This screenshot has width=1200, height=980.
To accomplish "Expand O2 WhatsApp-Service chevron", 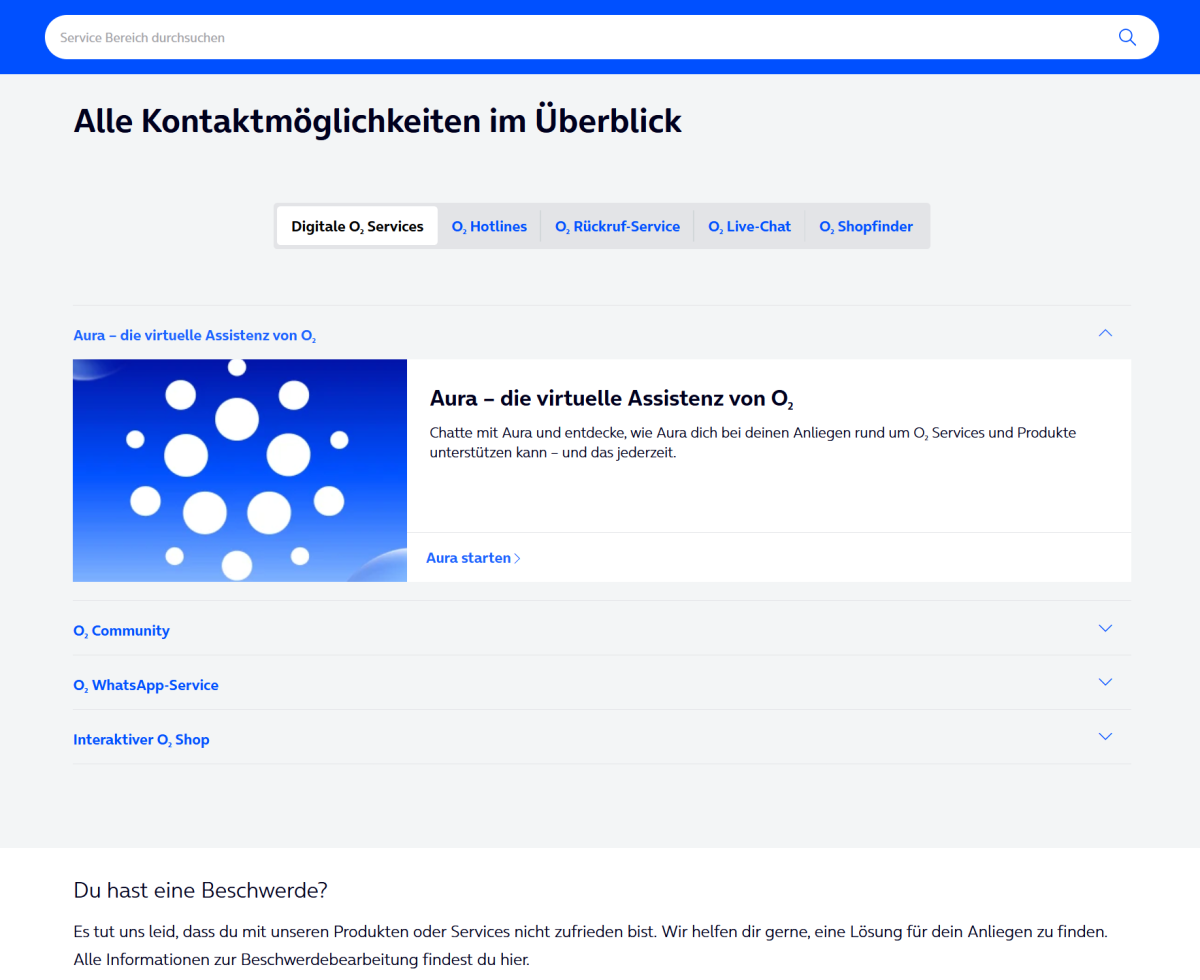I will [1105, 682].
